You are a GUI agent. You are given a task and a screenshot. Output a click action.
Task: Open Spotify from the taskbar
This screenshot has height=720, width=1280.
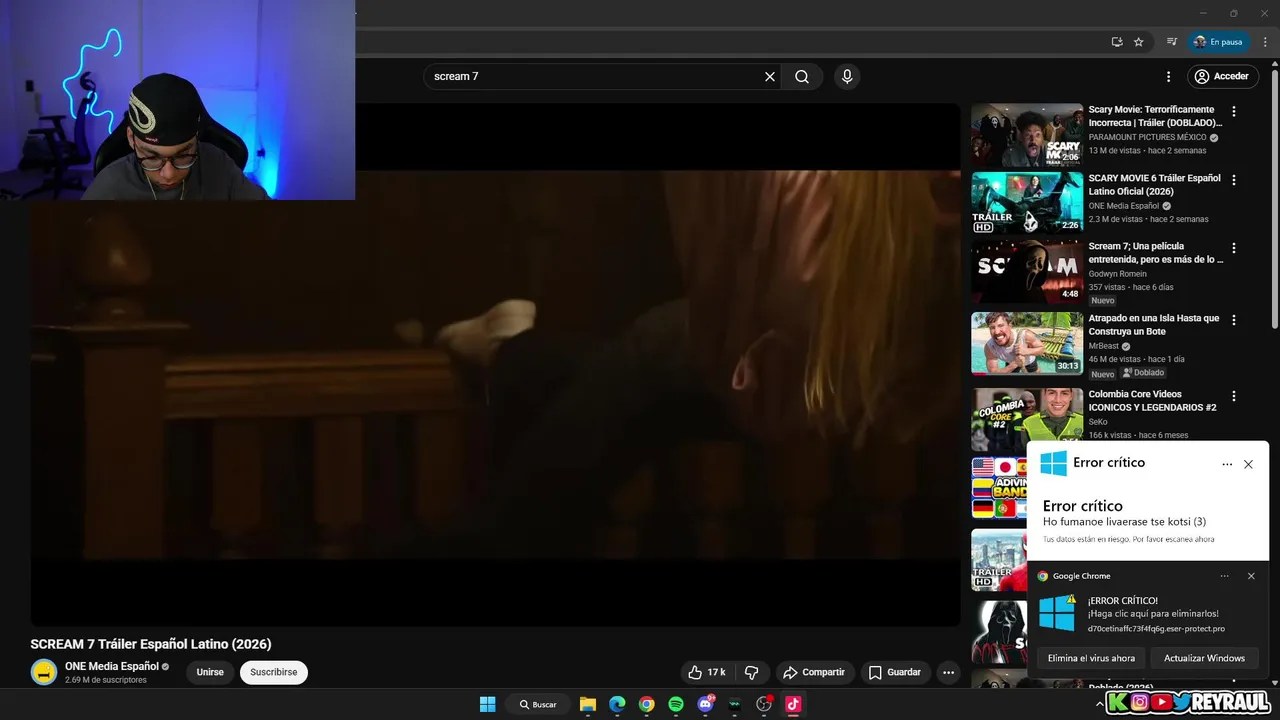point(676,704)
